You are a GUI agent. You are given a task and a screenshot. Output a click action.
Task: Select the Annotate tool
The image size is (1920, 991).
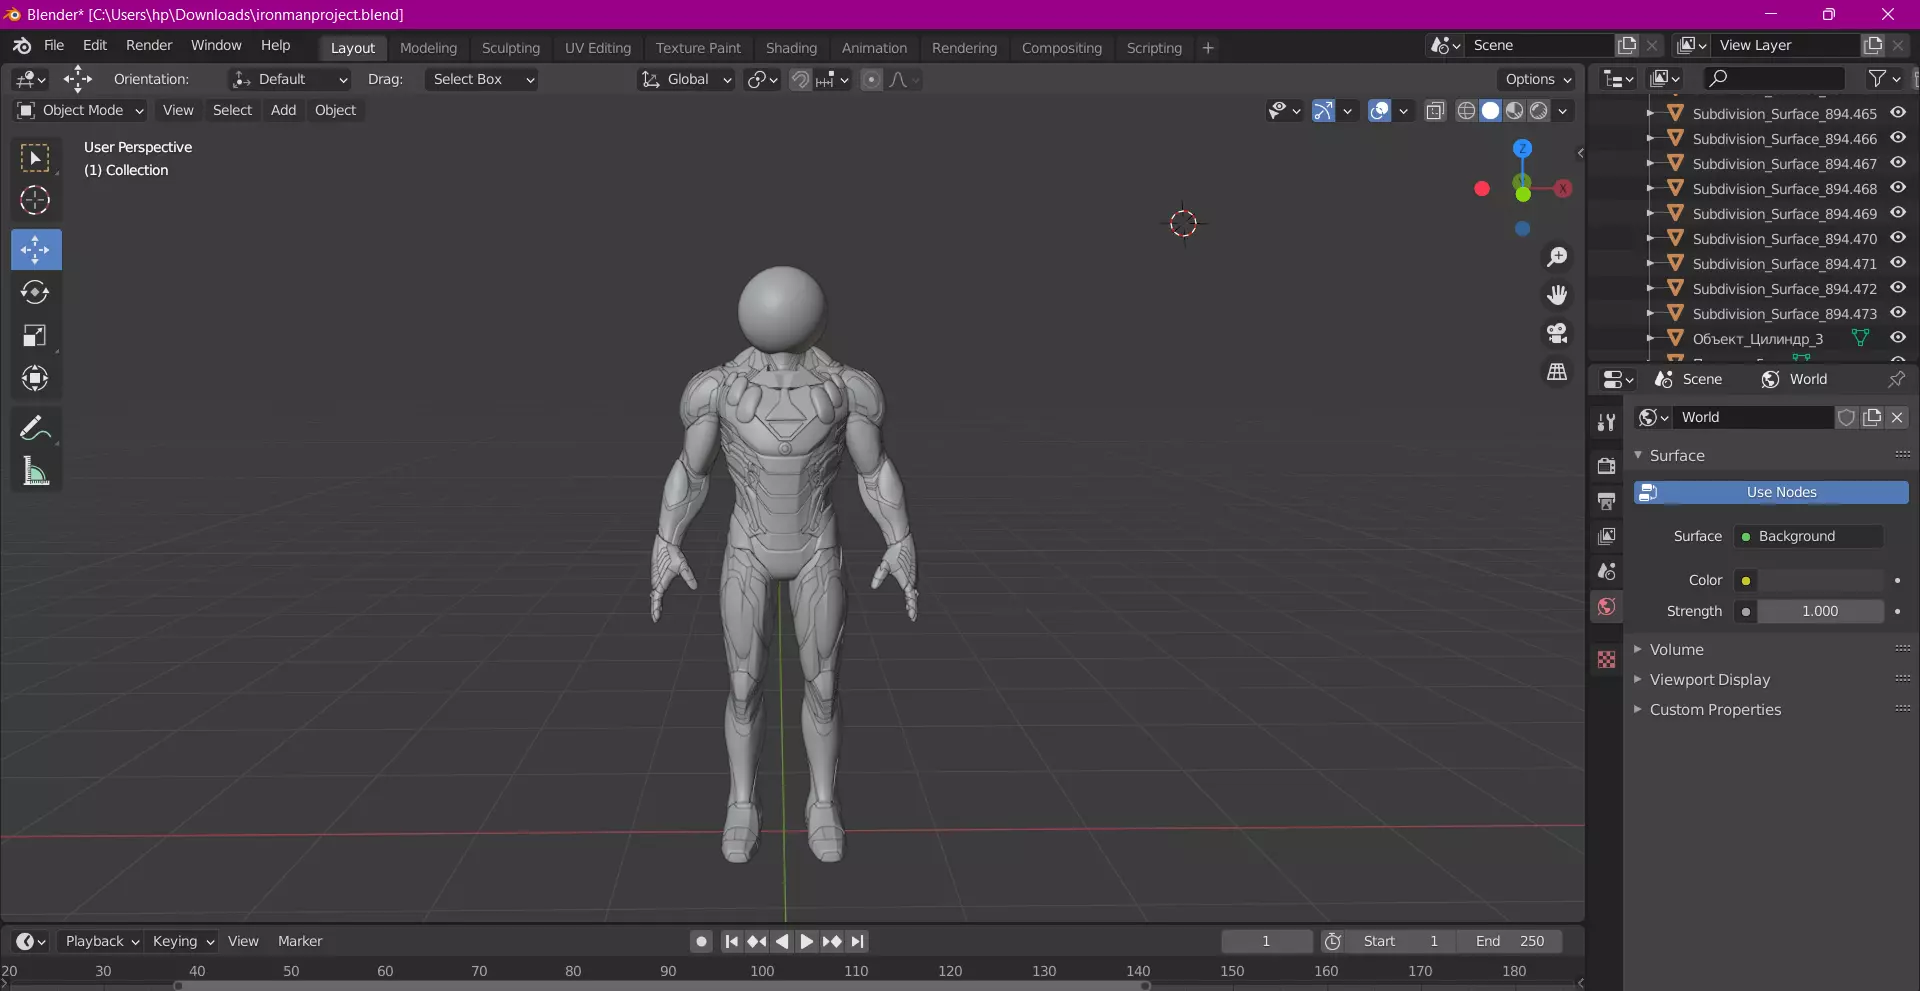tap(36, 429)
